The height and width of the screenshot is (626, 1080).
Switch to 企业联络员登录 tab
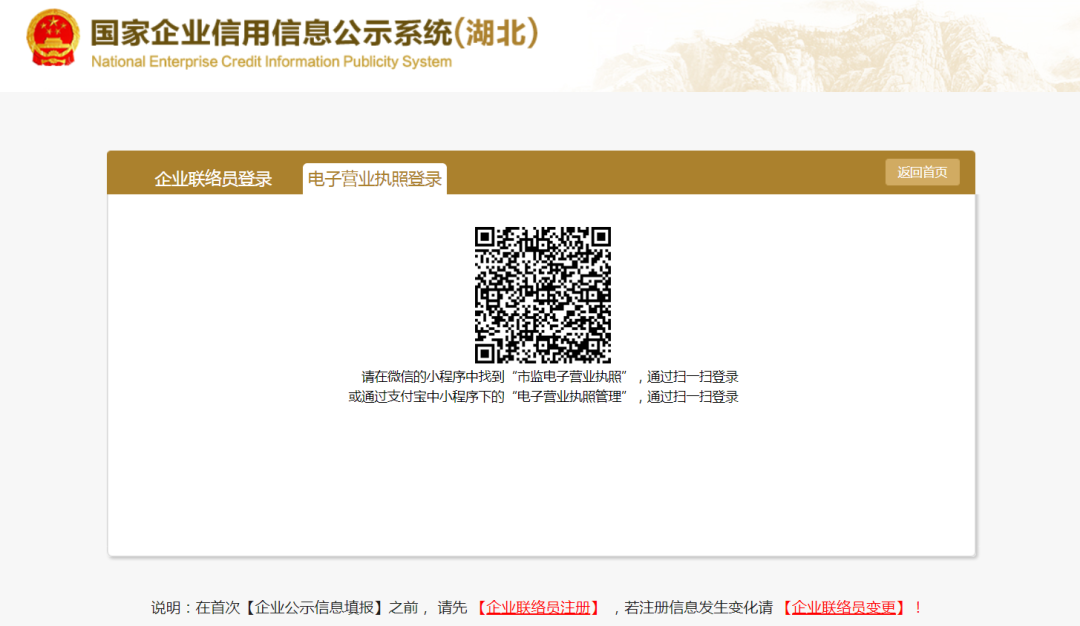tap(213, 179)
